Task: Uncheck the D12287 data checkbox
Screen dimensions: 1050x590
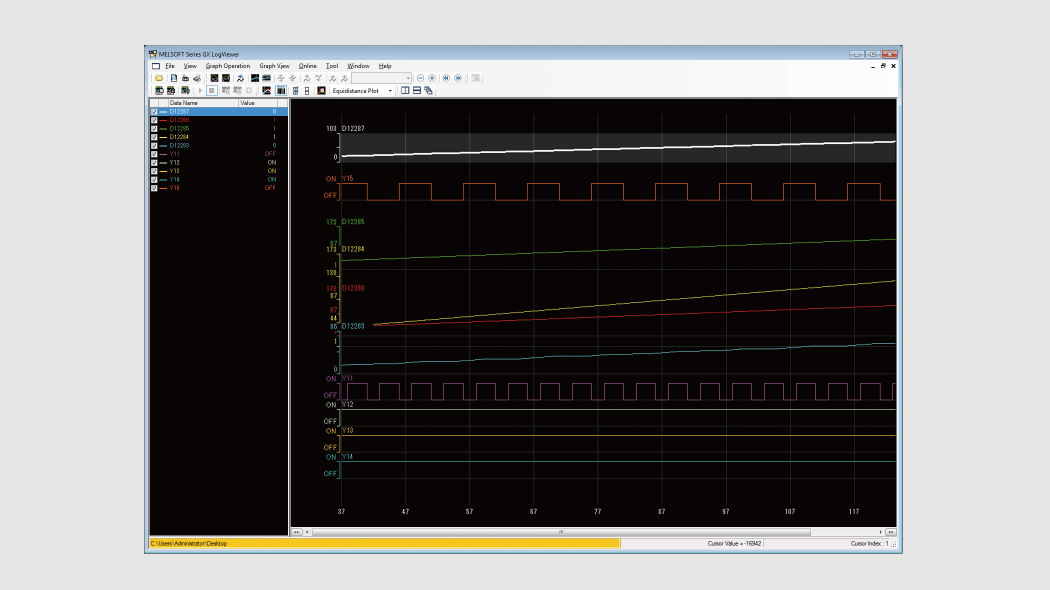Action: point(154,111)
